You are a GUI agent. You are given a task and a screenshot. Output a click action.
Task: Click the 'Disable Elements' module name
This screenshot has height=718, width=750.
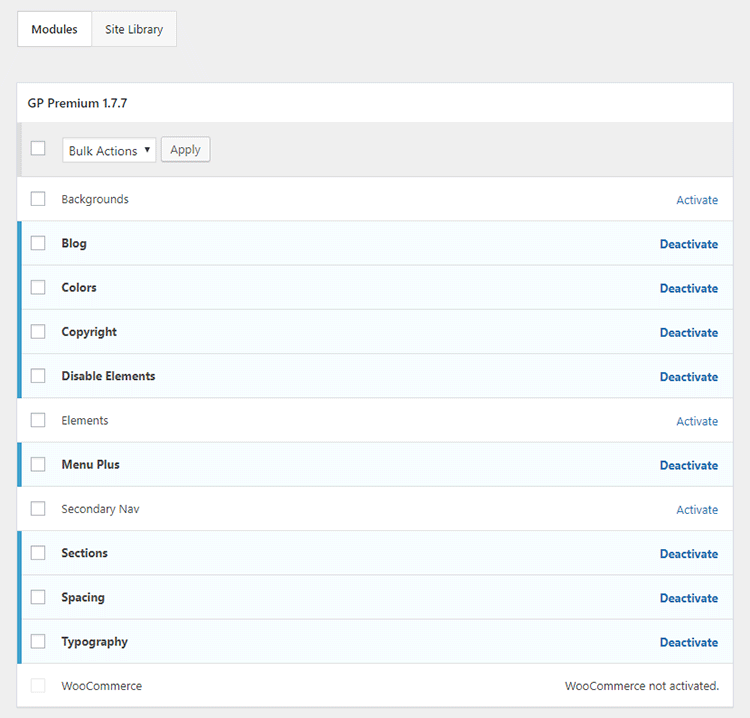(108, 376)
